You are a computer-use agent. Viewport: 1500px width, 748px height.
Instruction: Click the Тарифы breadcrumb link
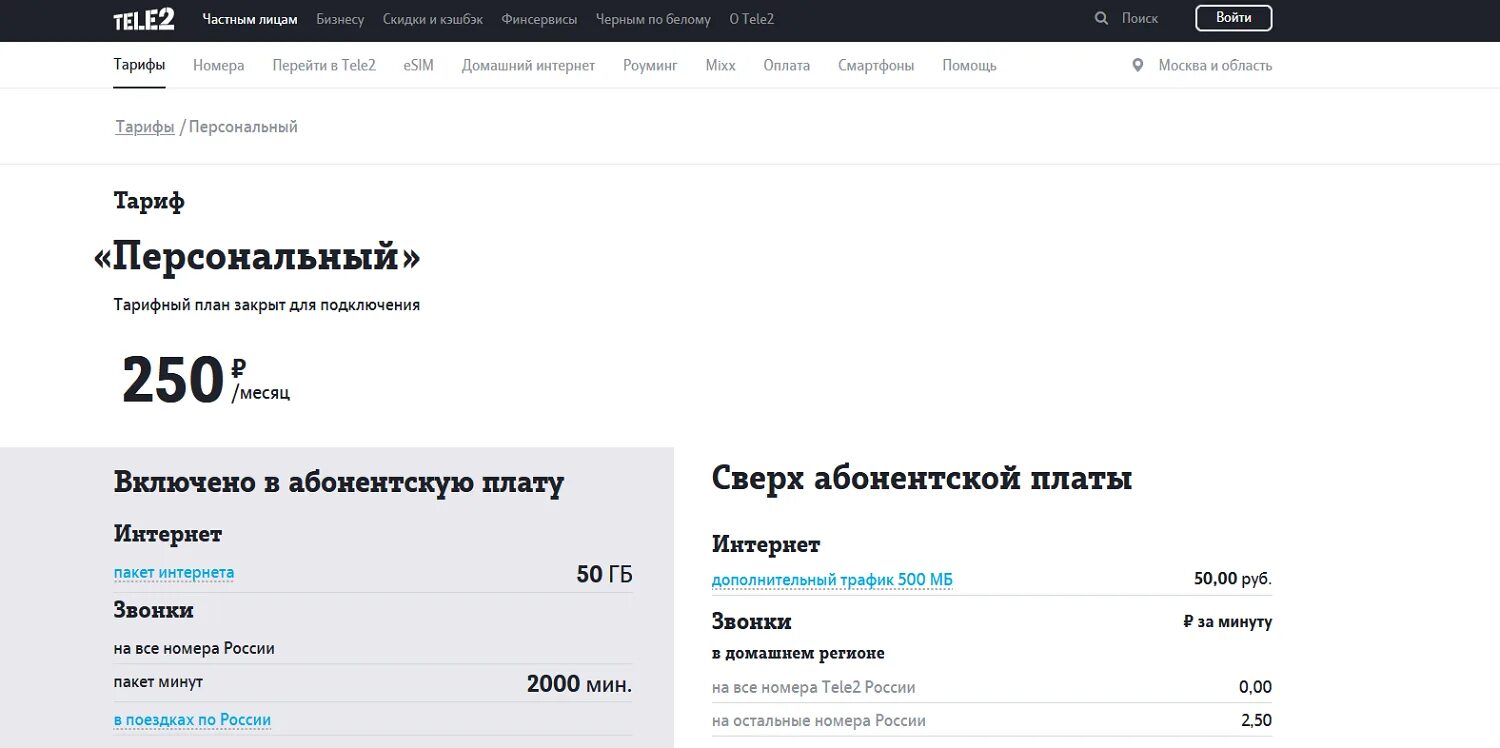click(x=145, y=127)
